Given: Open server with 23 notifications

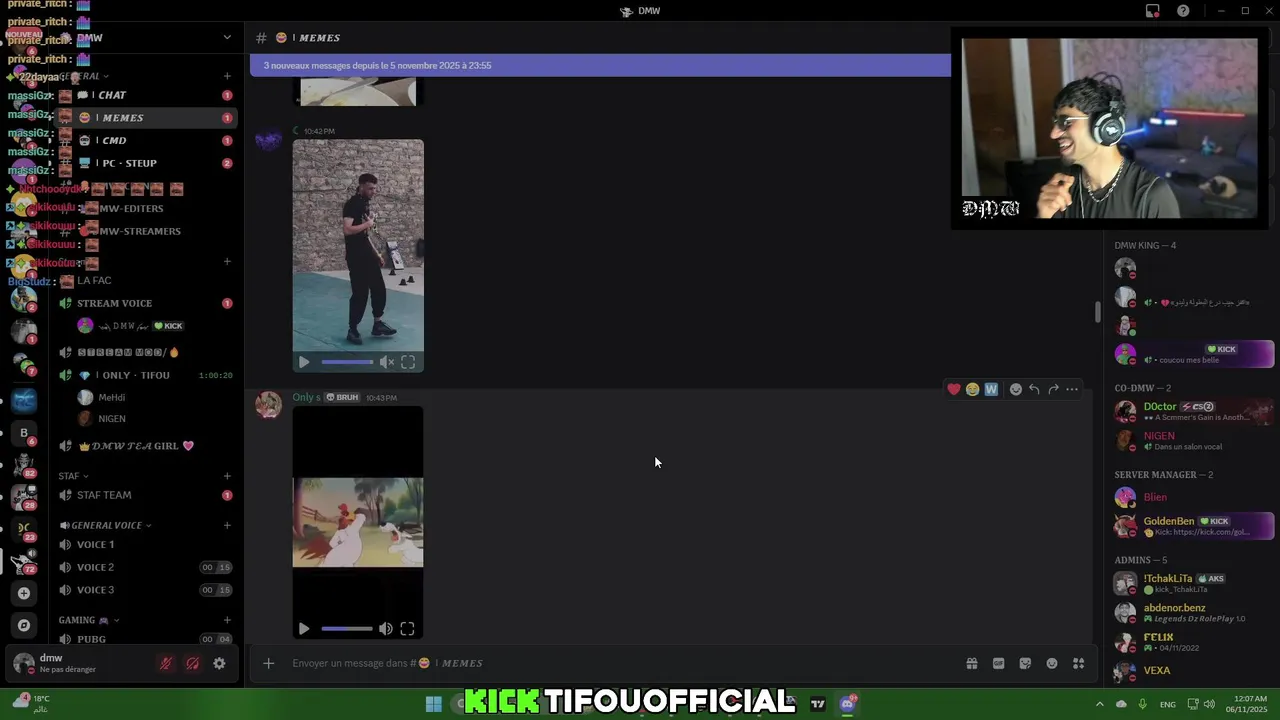Looking at the screenshot, I should pyautogui.click(x=24, y=529).
